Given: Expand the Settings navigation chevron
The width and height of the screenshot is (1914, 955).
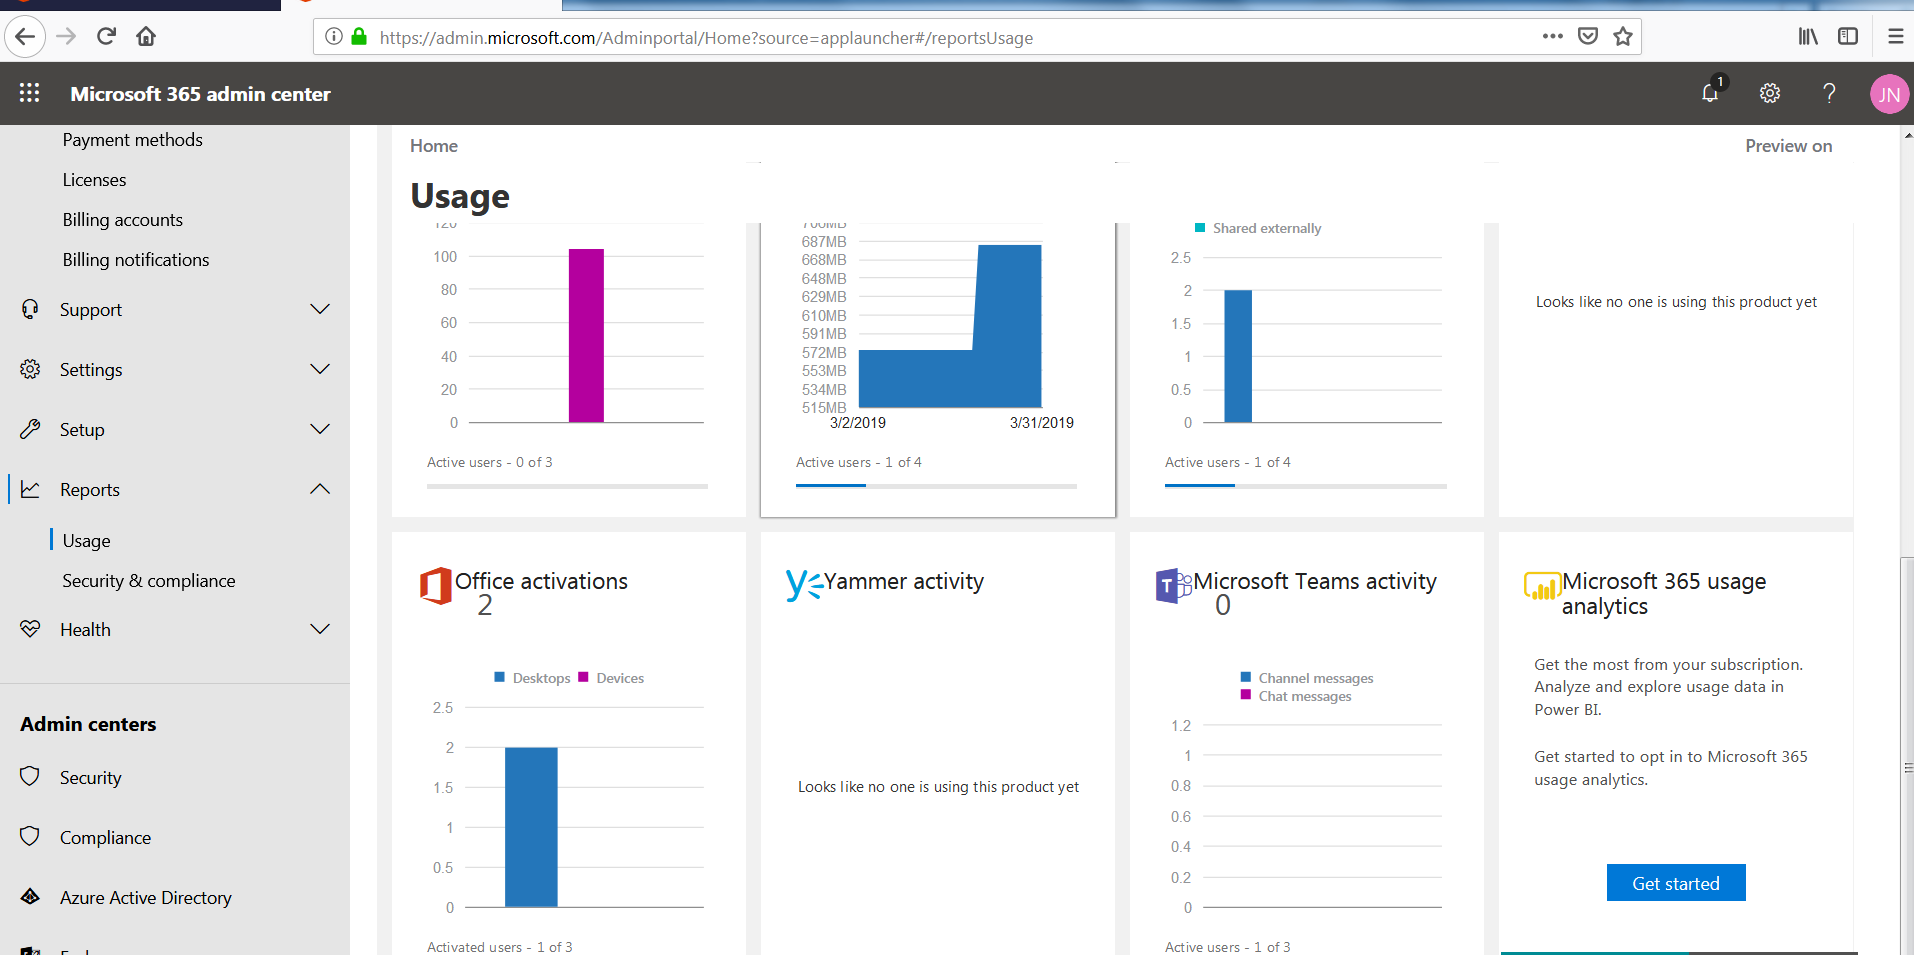Looking at the screenshot, I should point(320,369).
